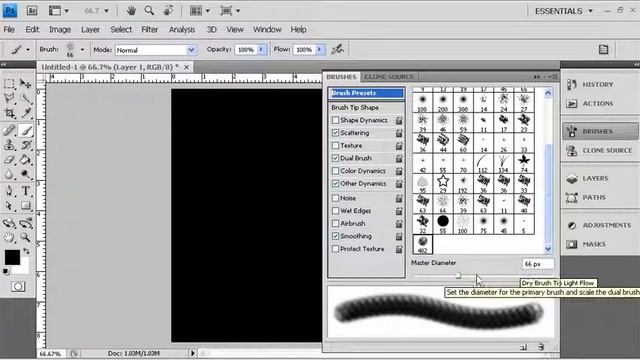This screenshot has height=360, width=640.
Task: Enable Shape Dynamics checkbox
Action: (x=336, y=120)
